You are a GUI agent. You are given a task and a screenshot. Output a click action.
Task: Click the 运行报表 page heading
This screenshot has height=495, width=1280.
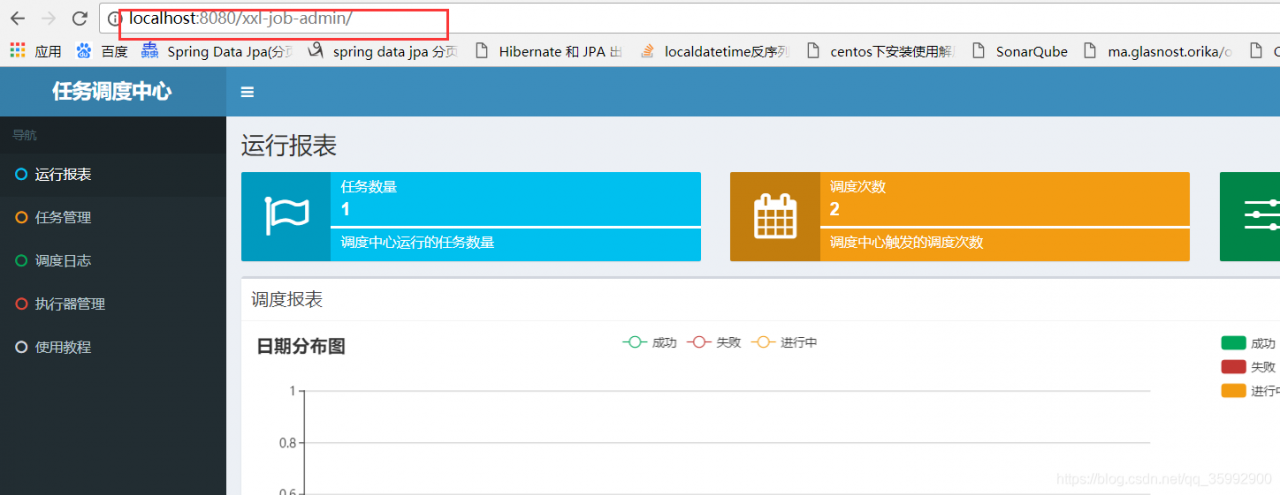[x=289, y=146]
